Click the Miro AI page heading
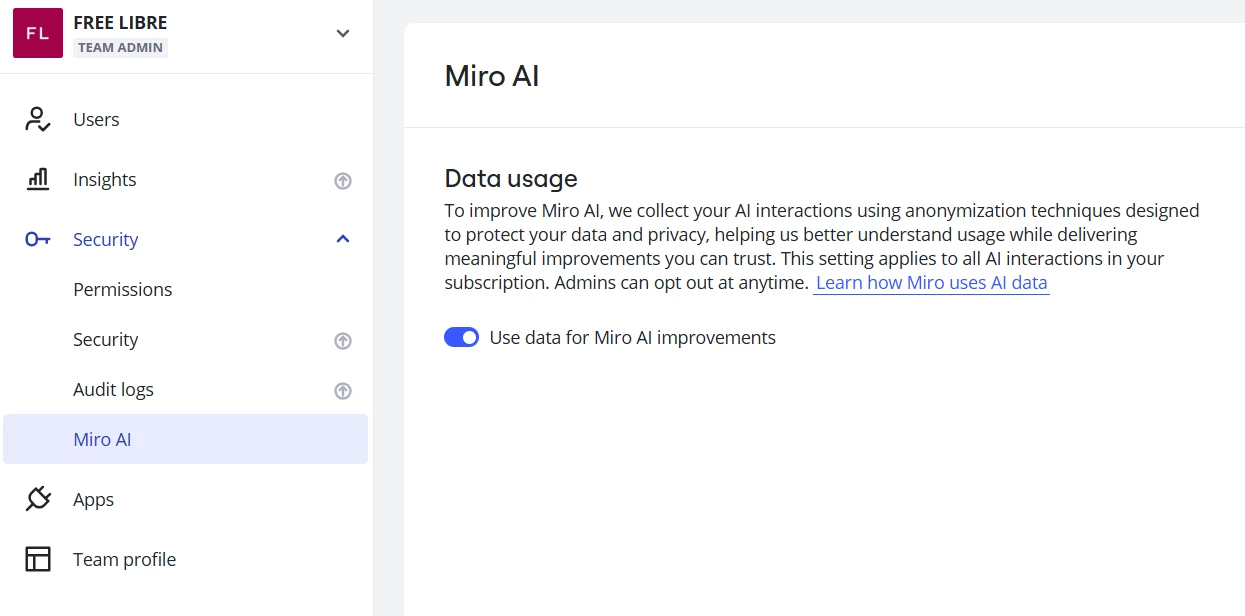Image resolution: width=1245 pixels, height=616 pixels. pos(492,76)
